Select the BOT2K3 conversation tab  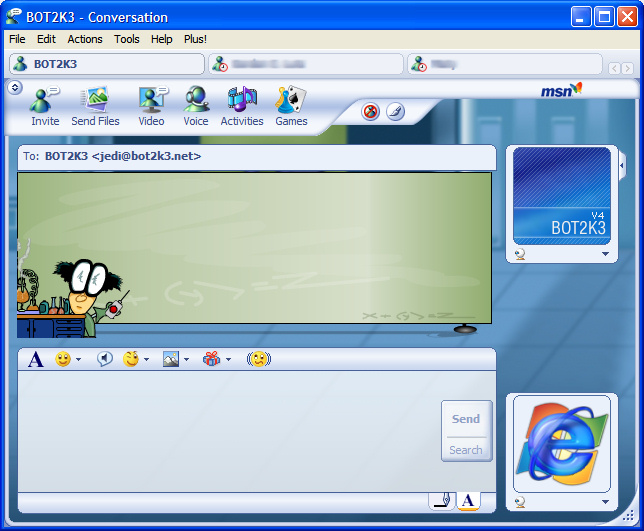(x=105, y=64)
